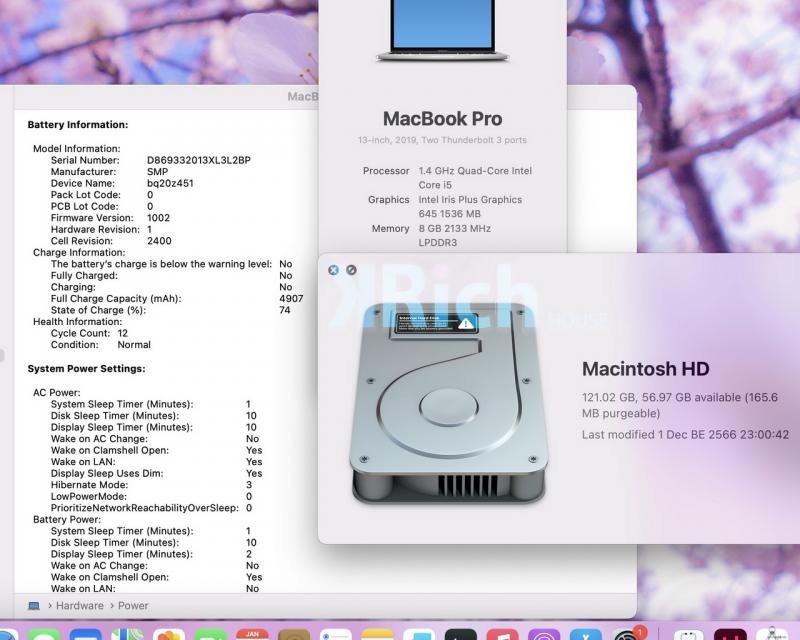
Task: Select Hardware in the path bar breadcrumb
Action: 80,606
